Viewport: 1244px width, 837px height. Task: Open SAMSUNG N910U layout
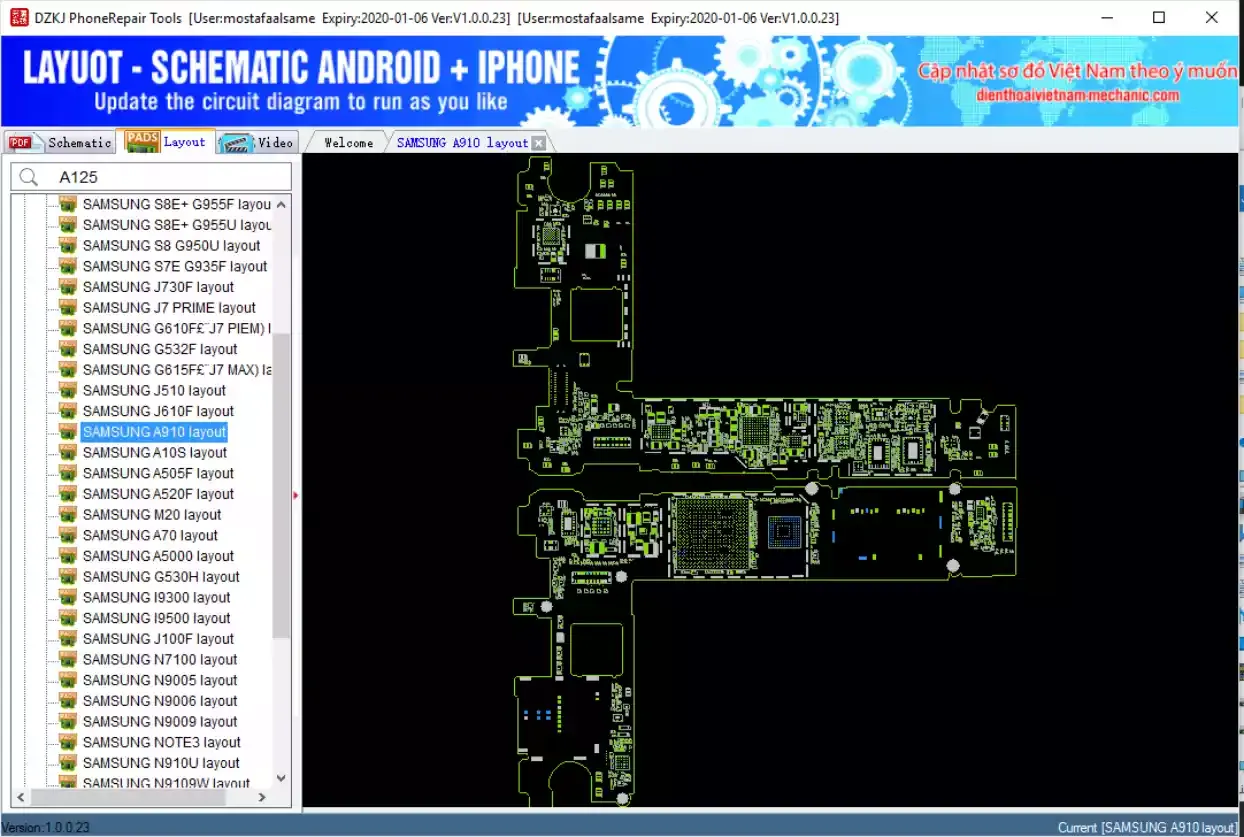[161, 763]
